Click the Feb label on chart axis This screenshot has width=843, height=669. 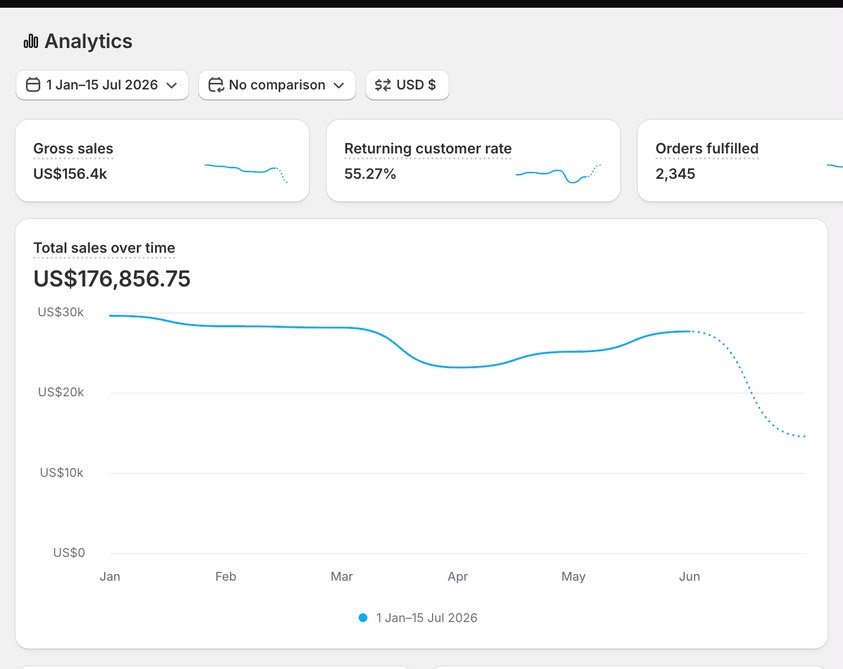coord(225,577)
